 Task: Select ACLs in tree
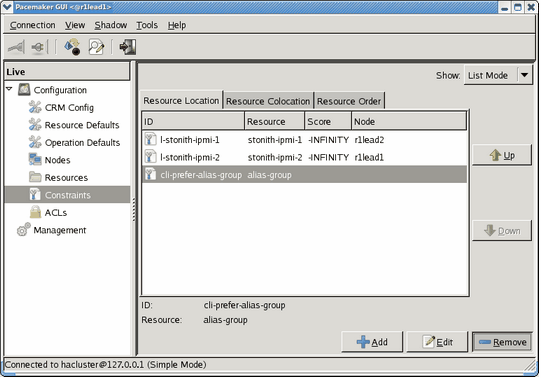(56, 212)
